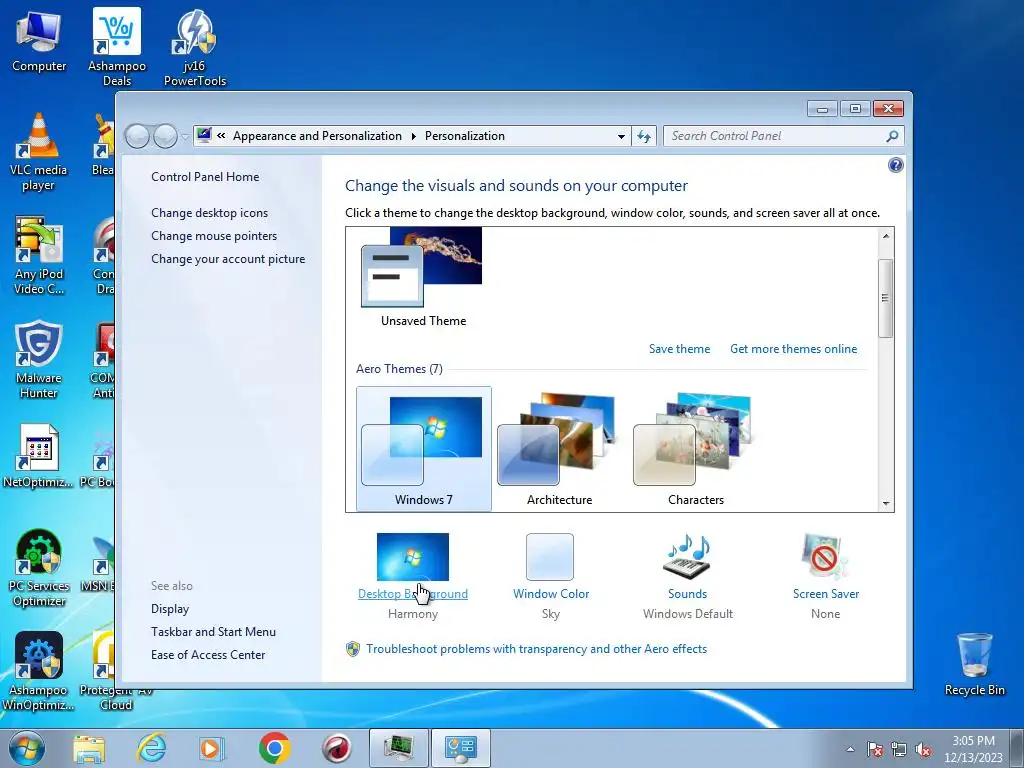Click the Action Center flag tray icon
The height and width of the screenshot is (768, 1024).
[x=874, y=750]
